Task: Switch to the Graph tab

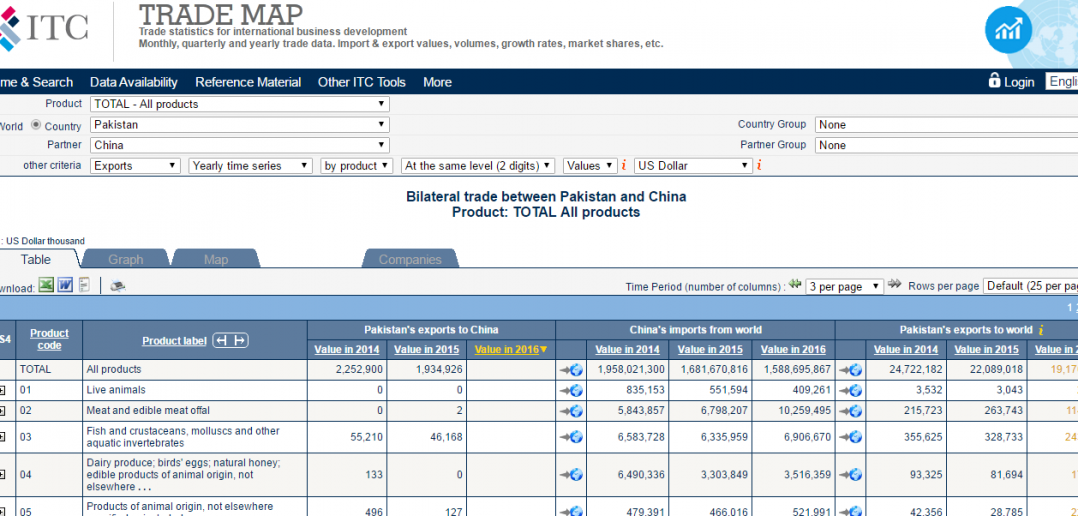Action: [x=126, y=259]
